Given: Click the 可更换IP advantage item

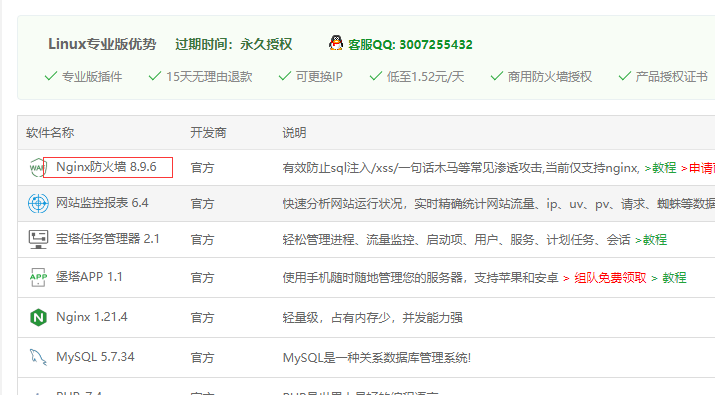Looking at the screenshot, I should 311,77.
